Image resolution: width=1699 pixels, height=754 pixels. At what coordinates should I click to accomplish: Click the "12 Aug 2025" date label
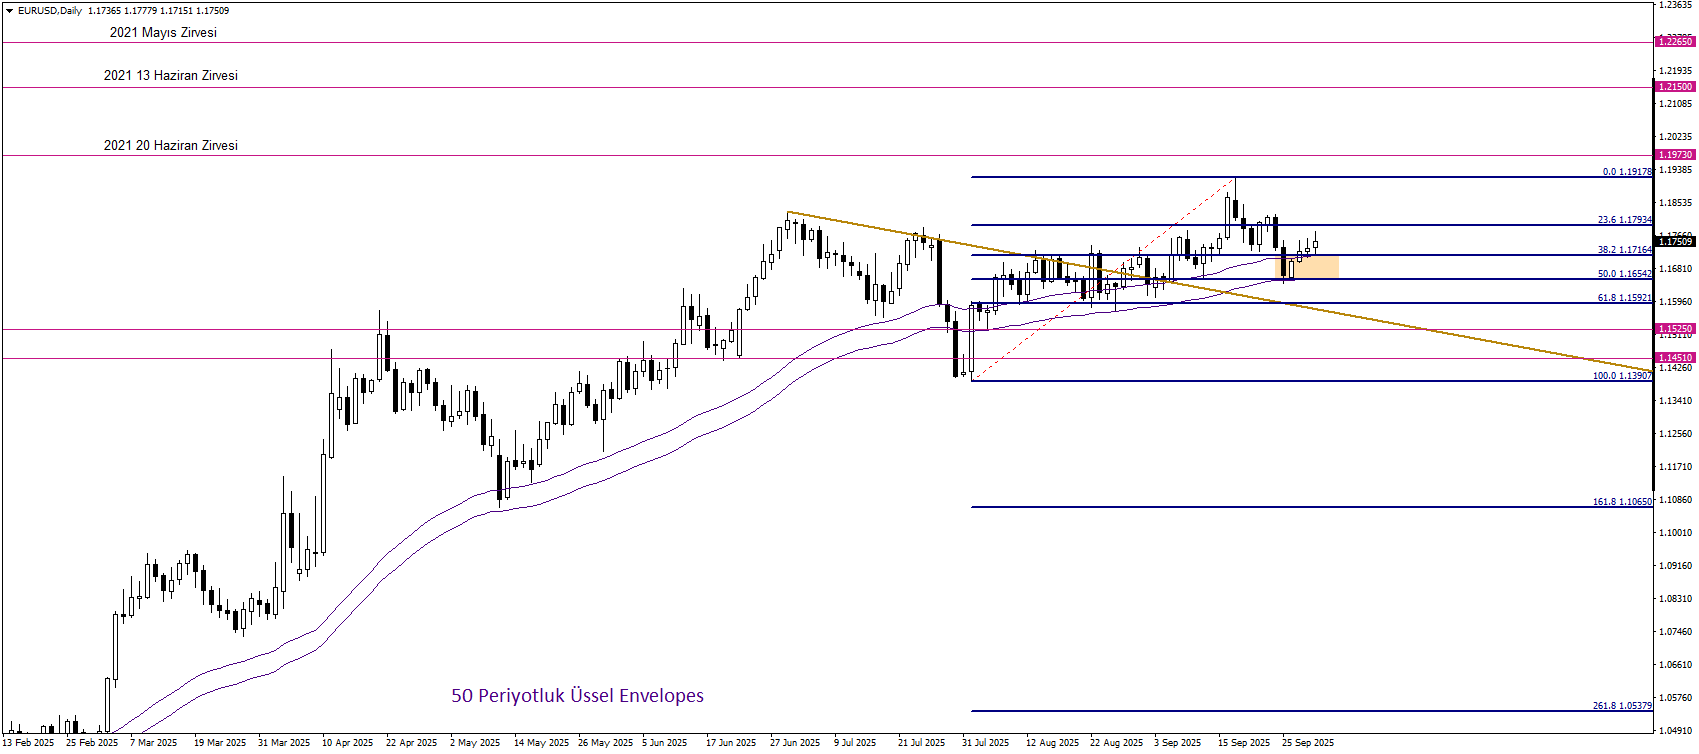tap(1052, 743)
